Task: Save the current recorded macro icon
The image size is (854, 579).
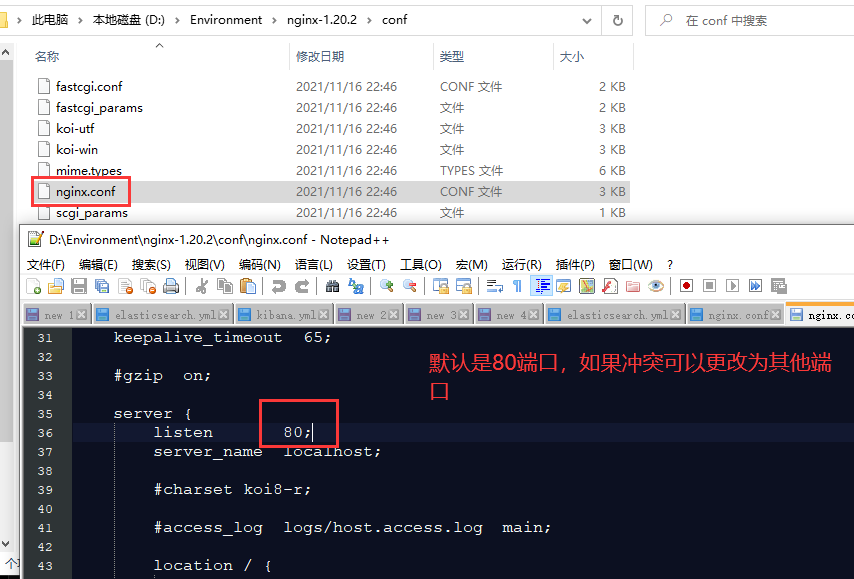Action: click(x=779, y=286)
